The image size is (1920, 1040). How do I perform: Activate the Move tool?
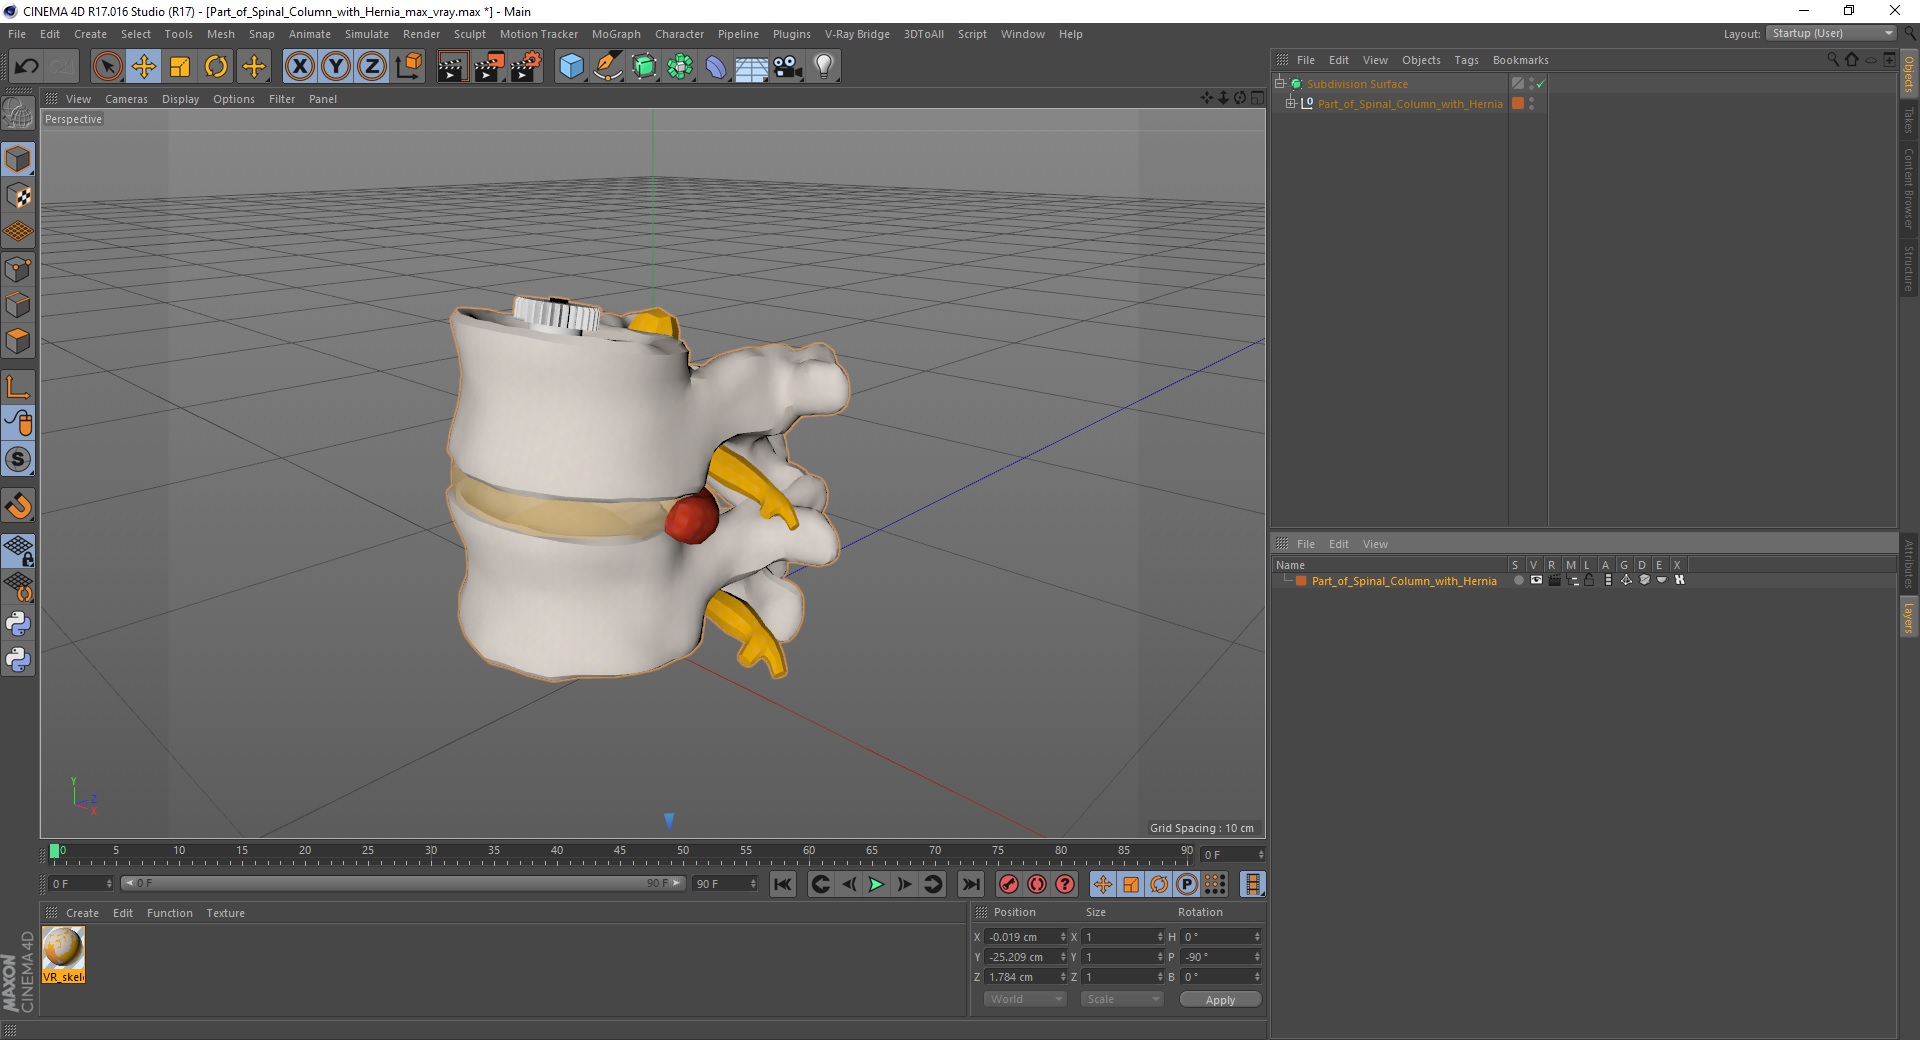click(144, 67)
